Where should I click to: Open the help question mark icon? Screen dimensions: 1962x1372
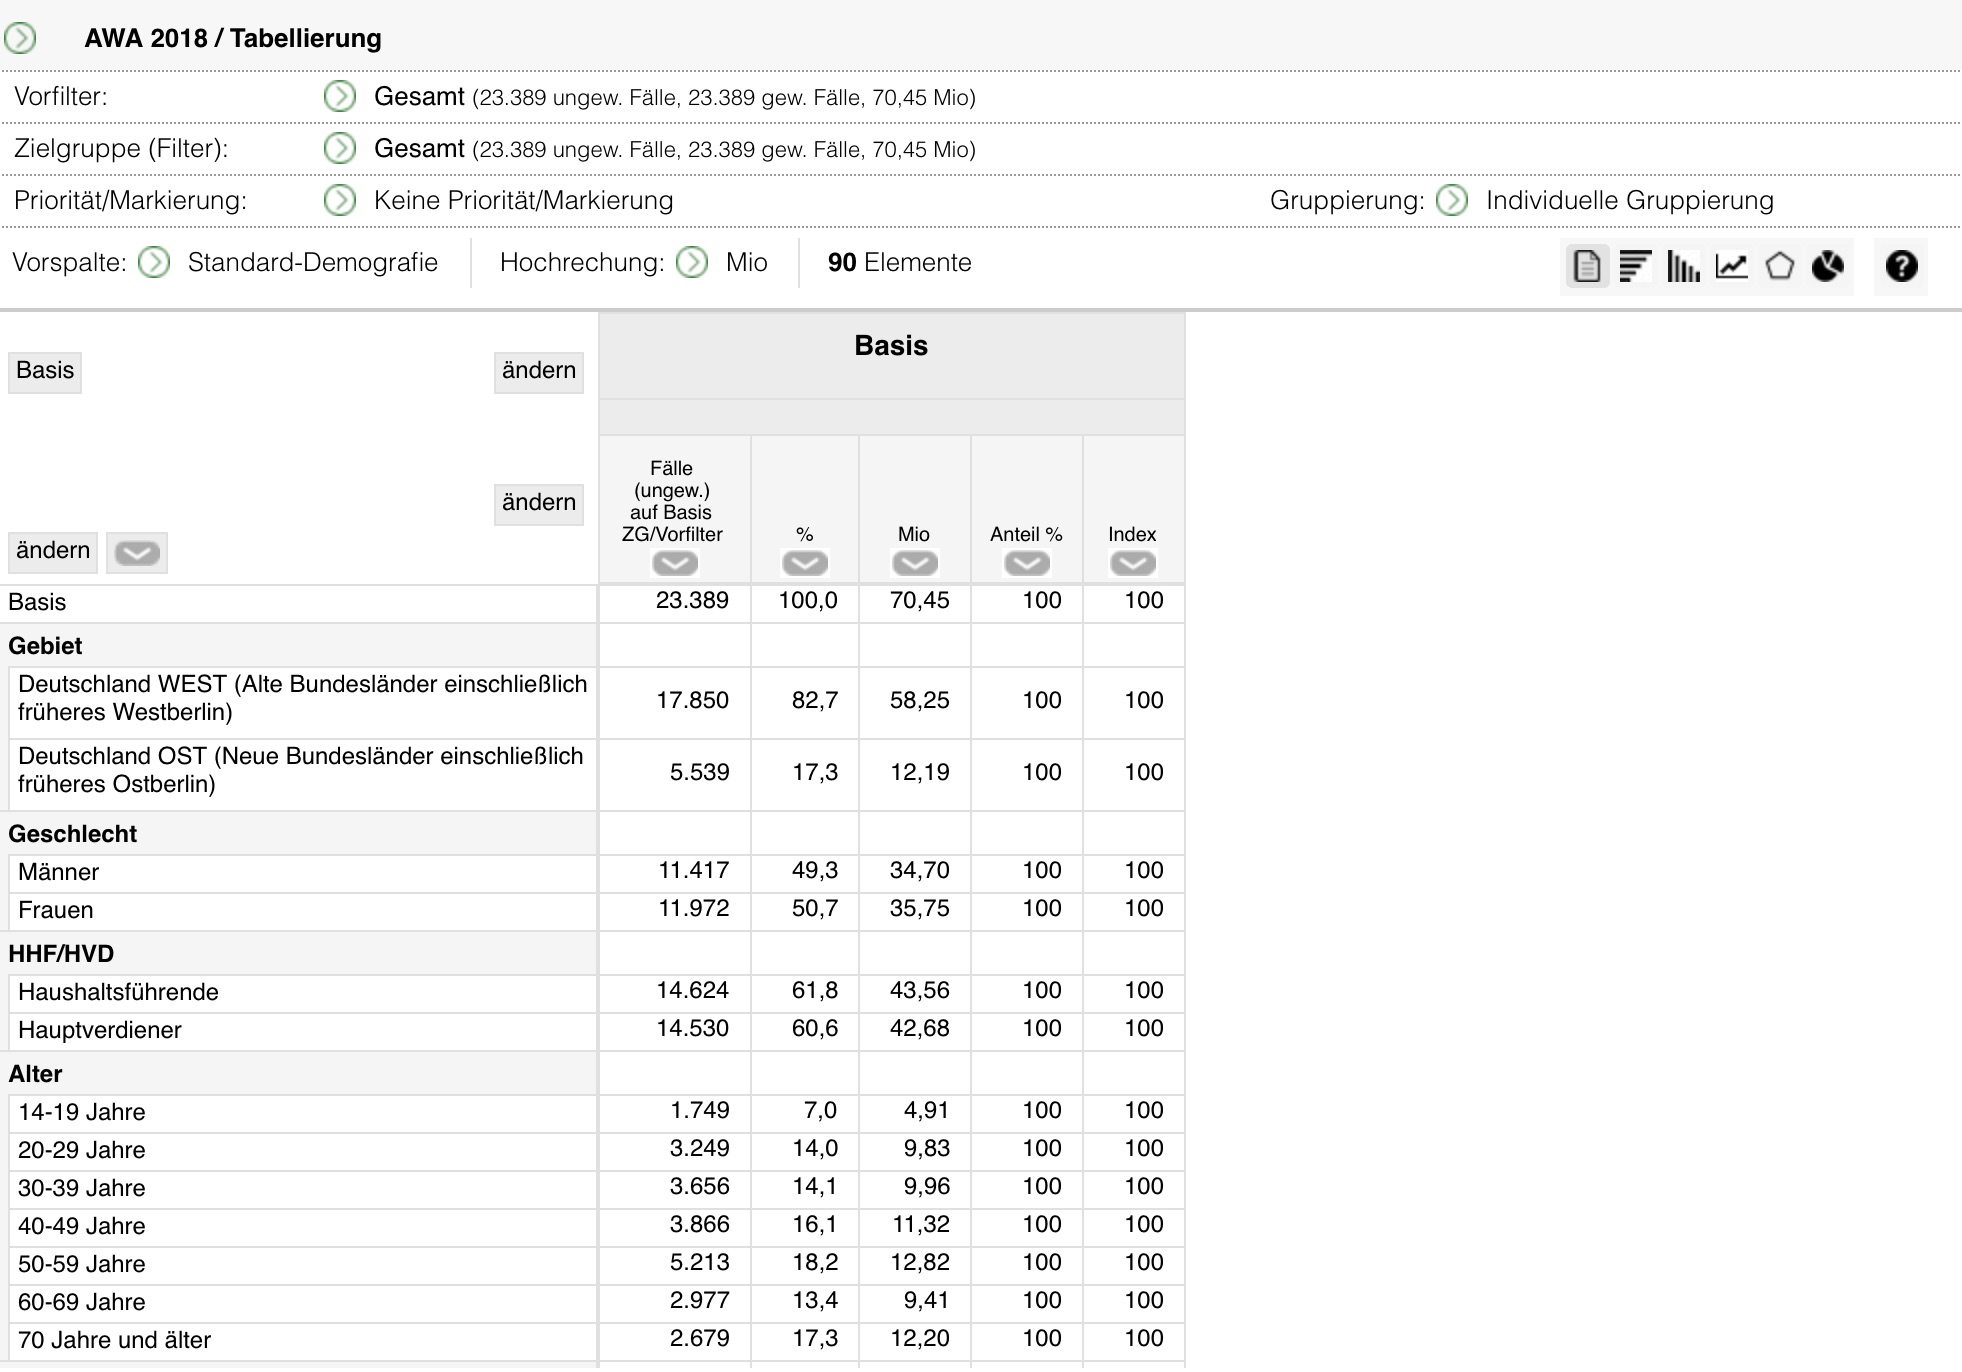1901,266
